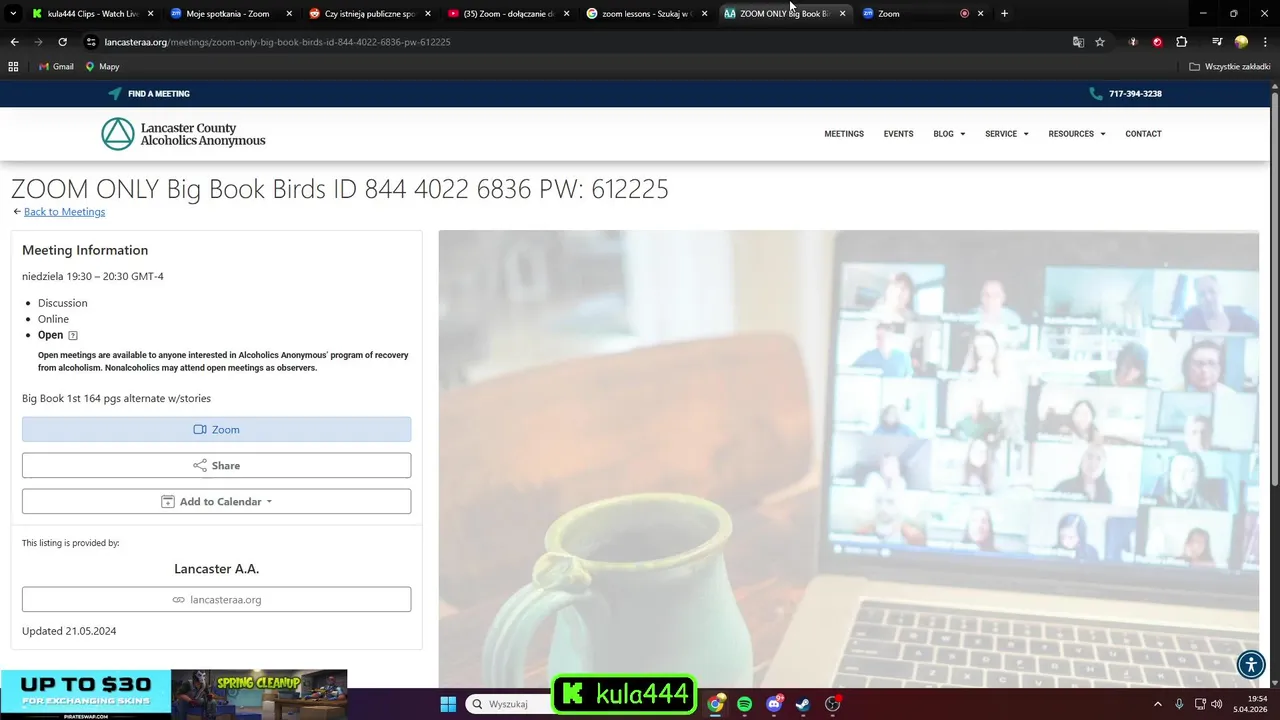Viewport: 1280px width, 720px height.
Task: Click the Wyszukaj taskbar search box
Action: pyautogui.click(x=510, y=704)
